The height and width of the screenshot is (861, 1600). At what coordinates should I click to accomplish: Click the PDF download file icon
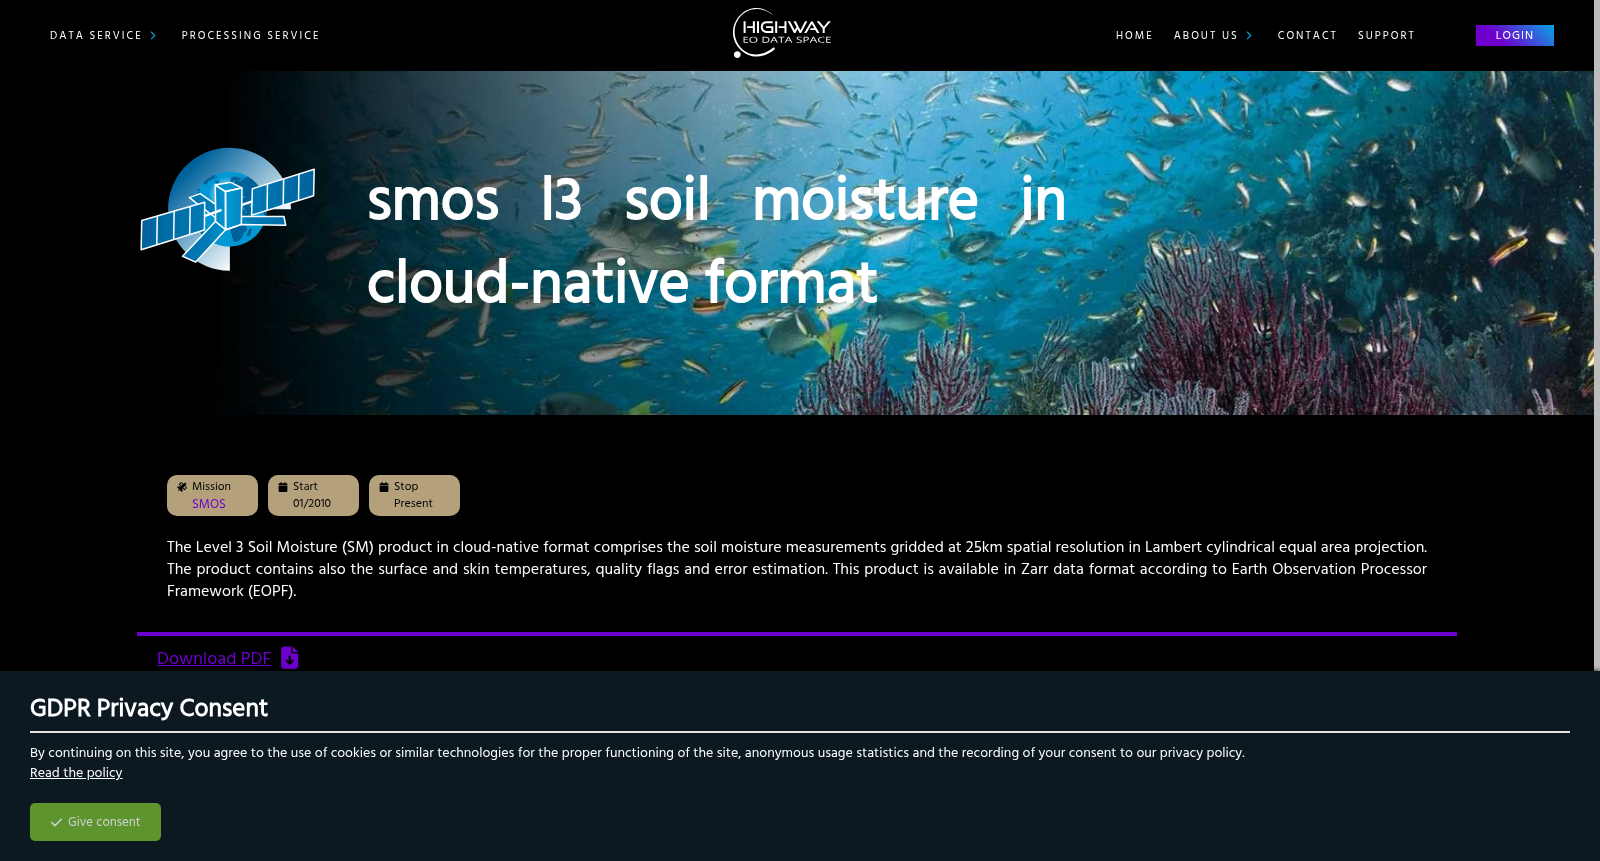click(290, 658)
